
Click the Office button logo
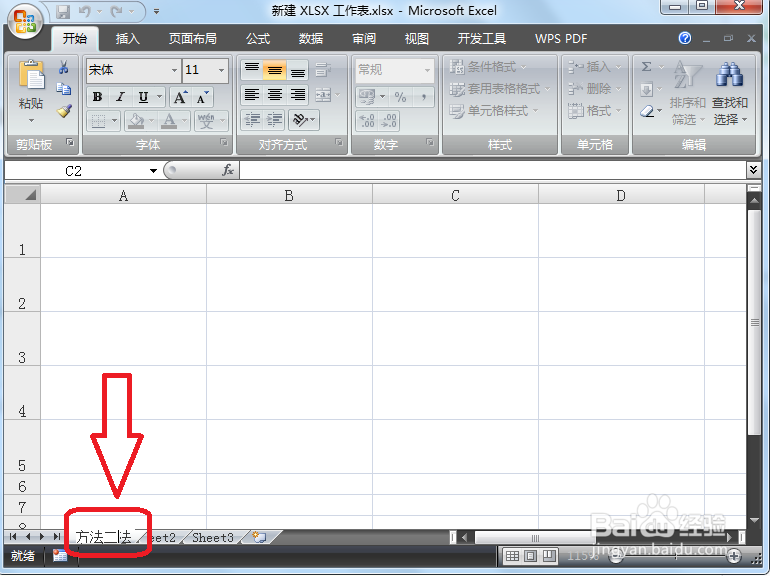pyautogui.click(x=25, y=22)
